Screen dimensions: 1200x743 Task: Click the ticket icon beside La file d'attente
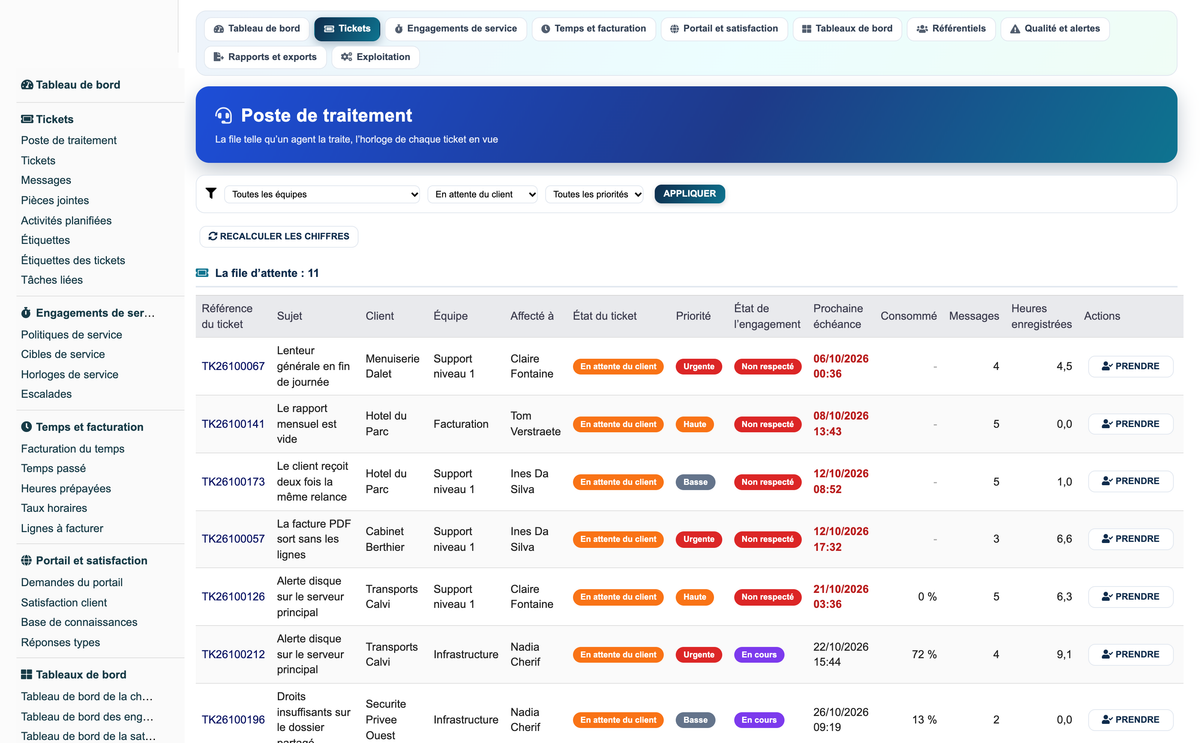click(x=203, y=273)
